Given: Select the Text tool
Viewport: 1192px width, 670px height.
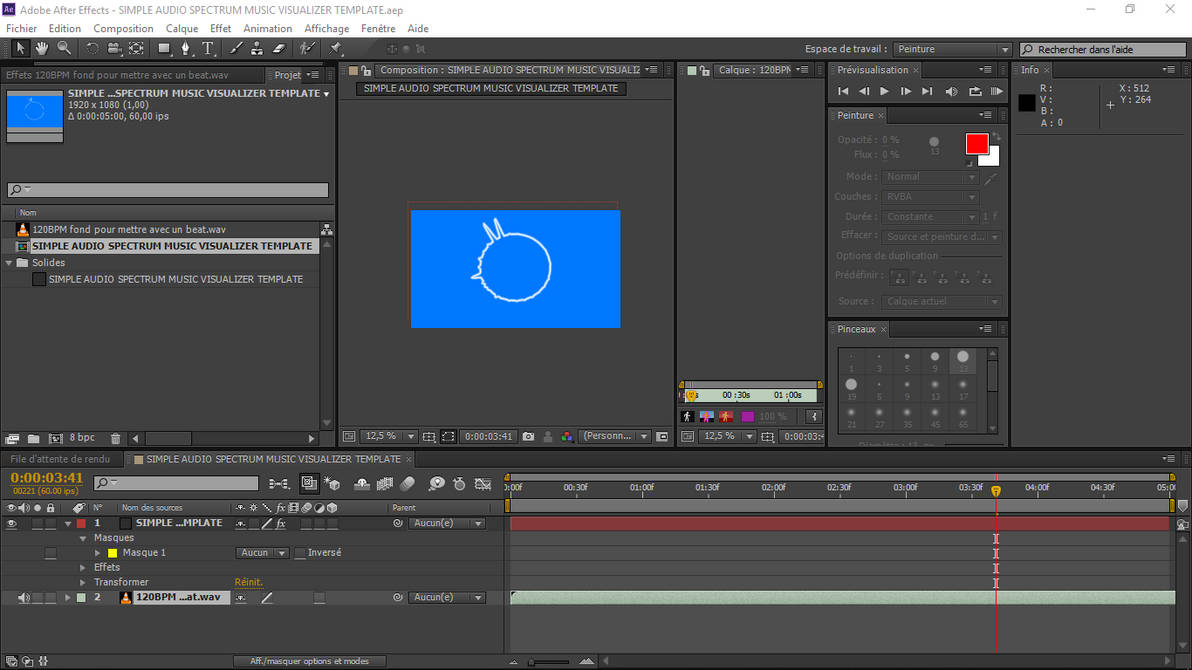Looking at the screenshot, I should [x=208, y=48].
